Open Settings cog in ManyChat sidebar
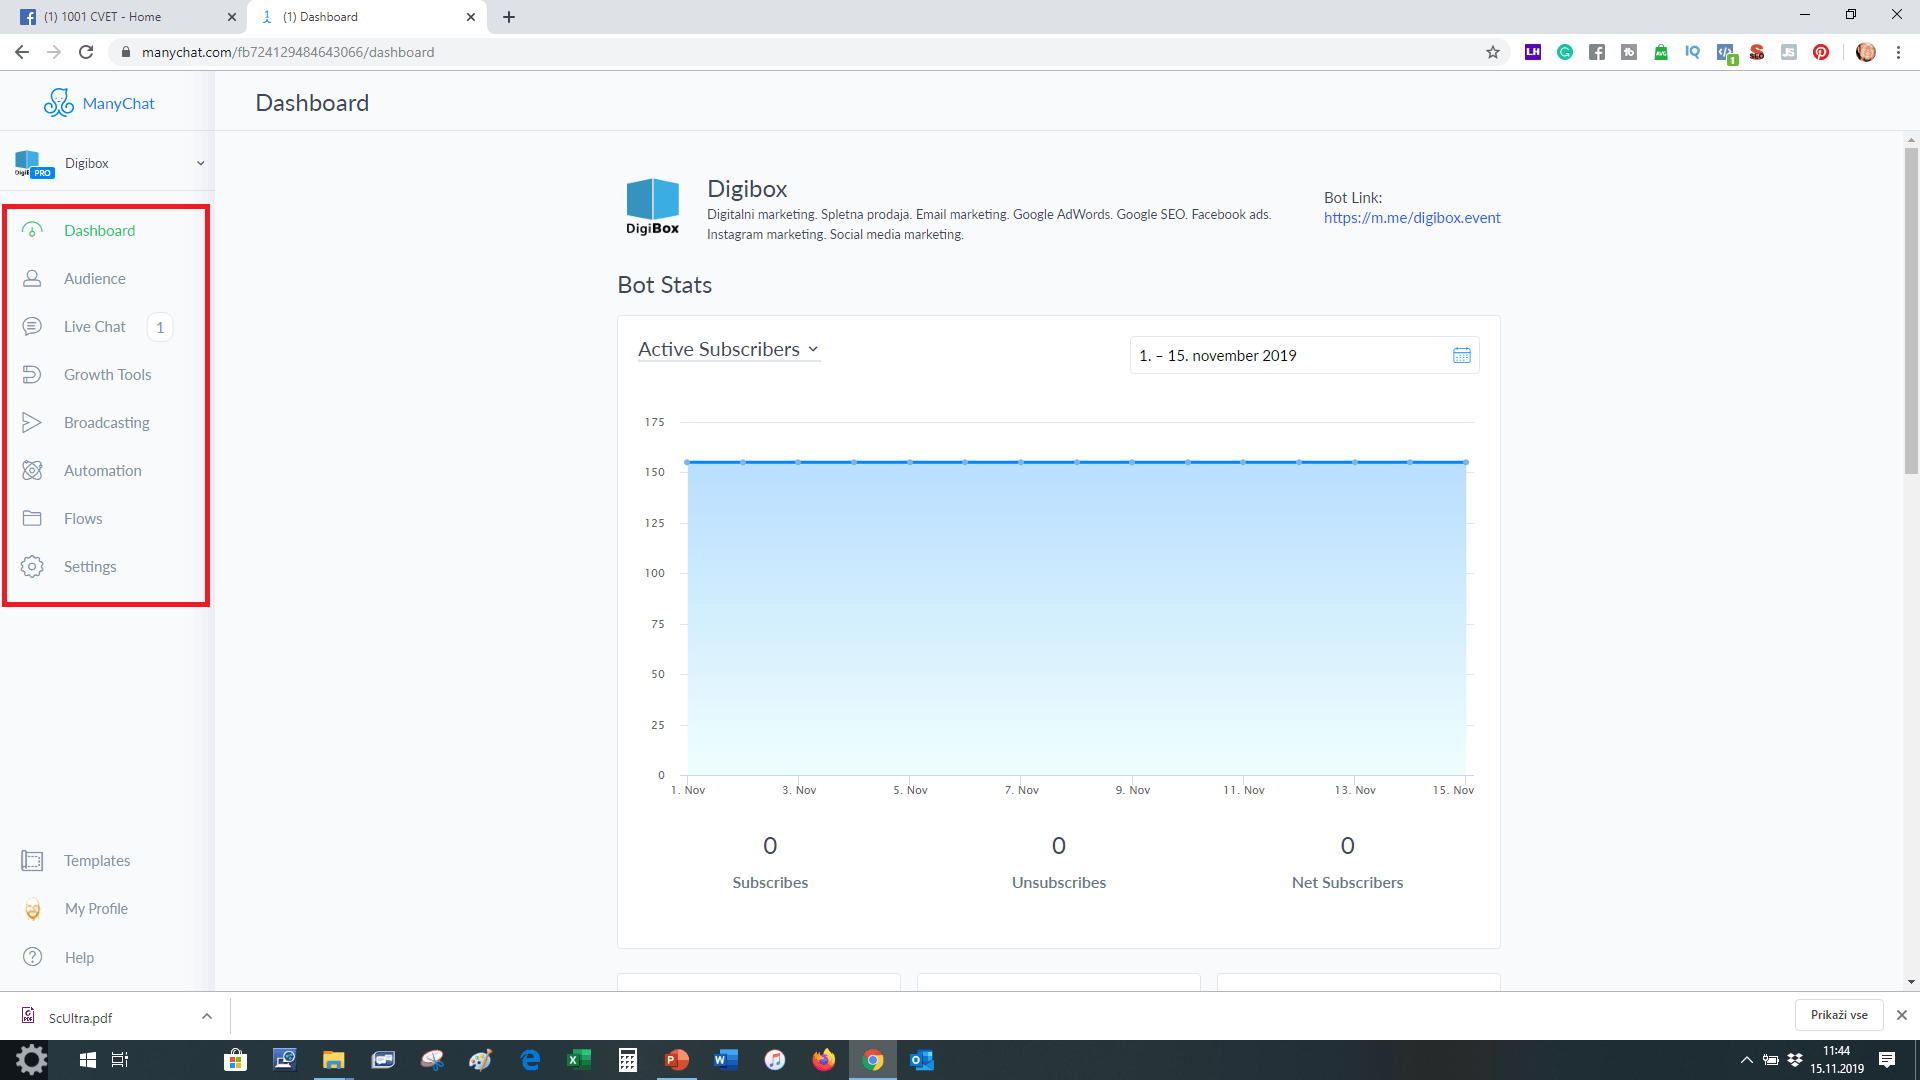 tap(32, 567)
